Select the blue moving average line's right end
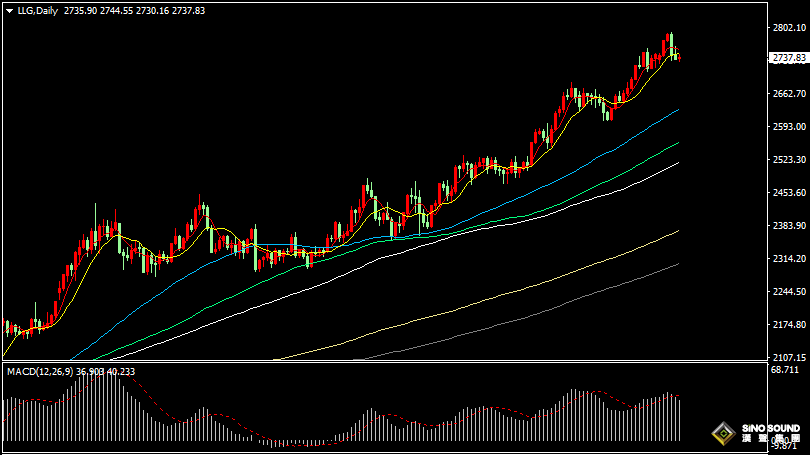This screenshot has width=810, height=455. (677, 110)
